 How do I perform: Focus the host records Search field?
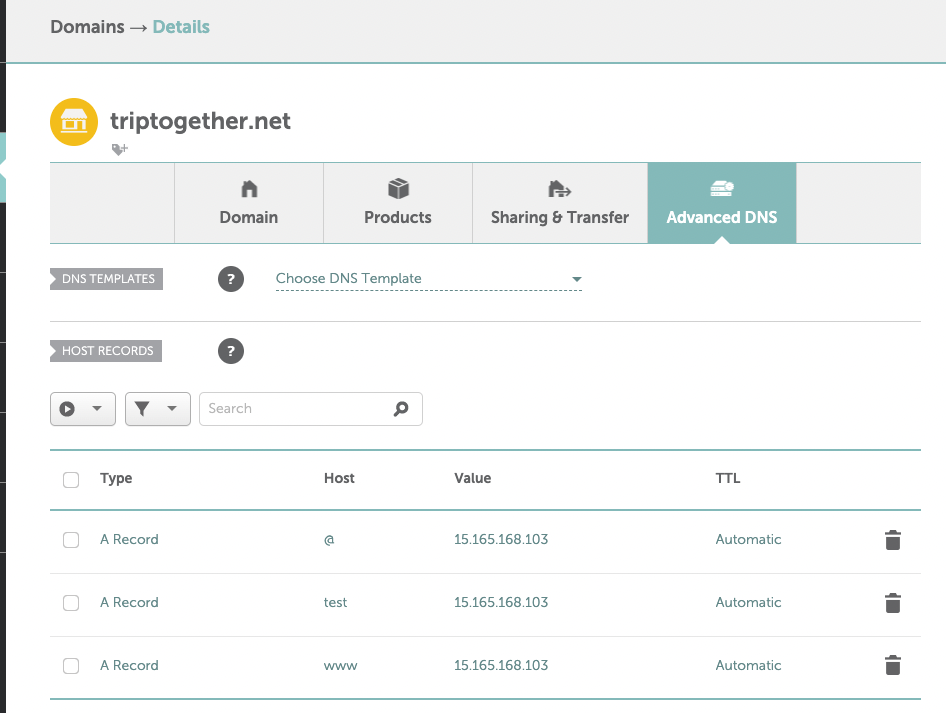[x=311, y=409]
